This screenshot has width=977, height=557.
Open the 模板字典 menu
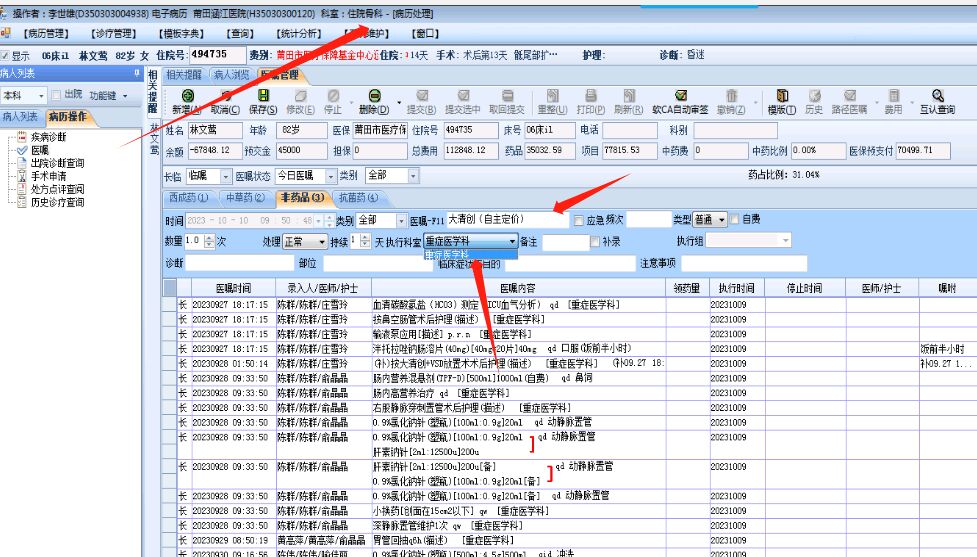pyautogui.click(x=181, y=34)
